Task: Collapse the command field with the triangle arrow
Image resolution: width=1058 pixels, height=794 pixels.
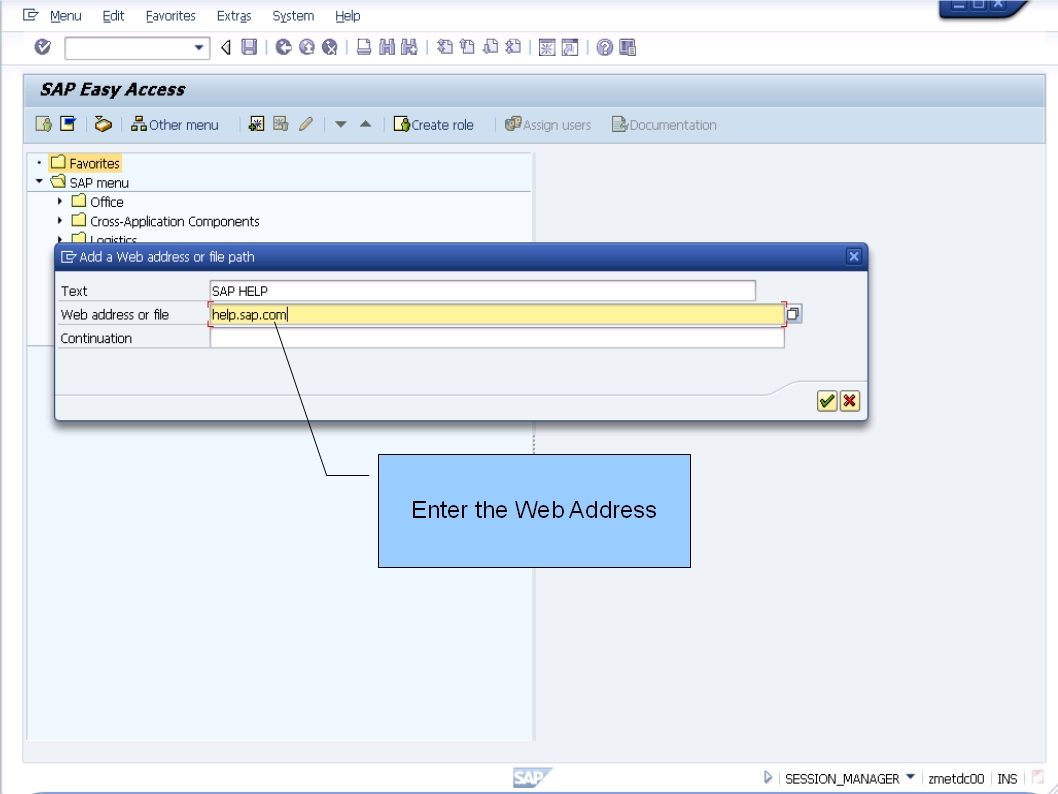Action: [226, 47]
